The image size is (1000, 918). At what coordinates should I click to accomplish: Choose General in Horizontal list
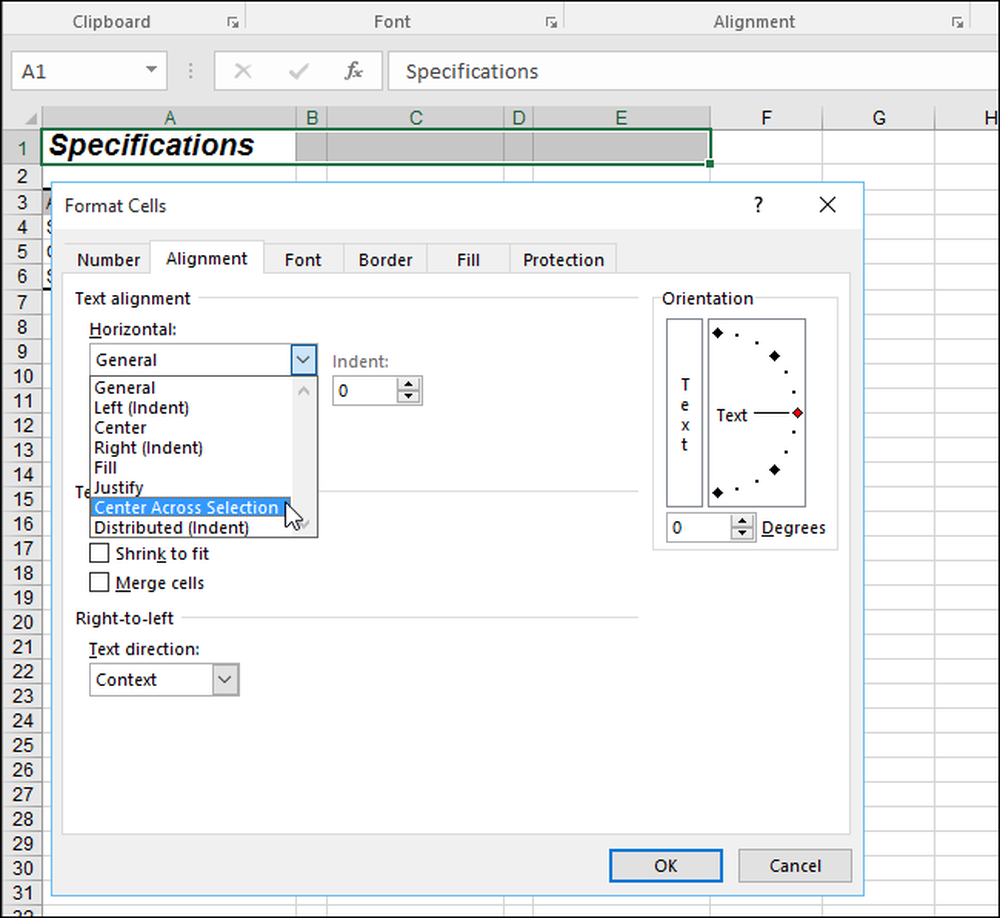(191, 388)
